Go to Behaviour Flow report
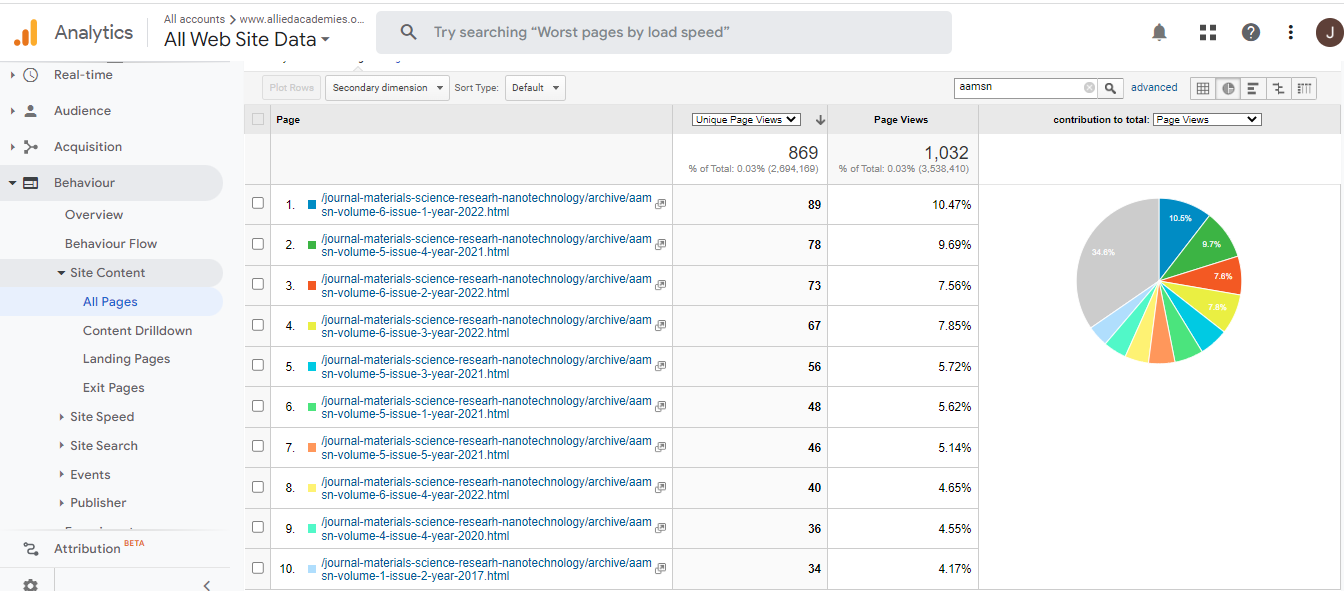 111,244
